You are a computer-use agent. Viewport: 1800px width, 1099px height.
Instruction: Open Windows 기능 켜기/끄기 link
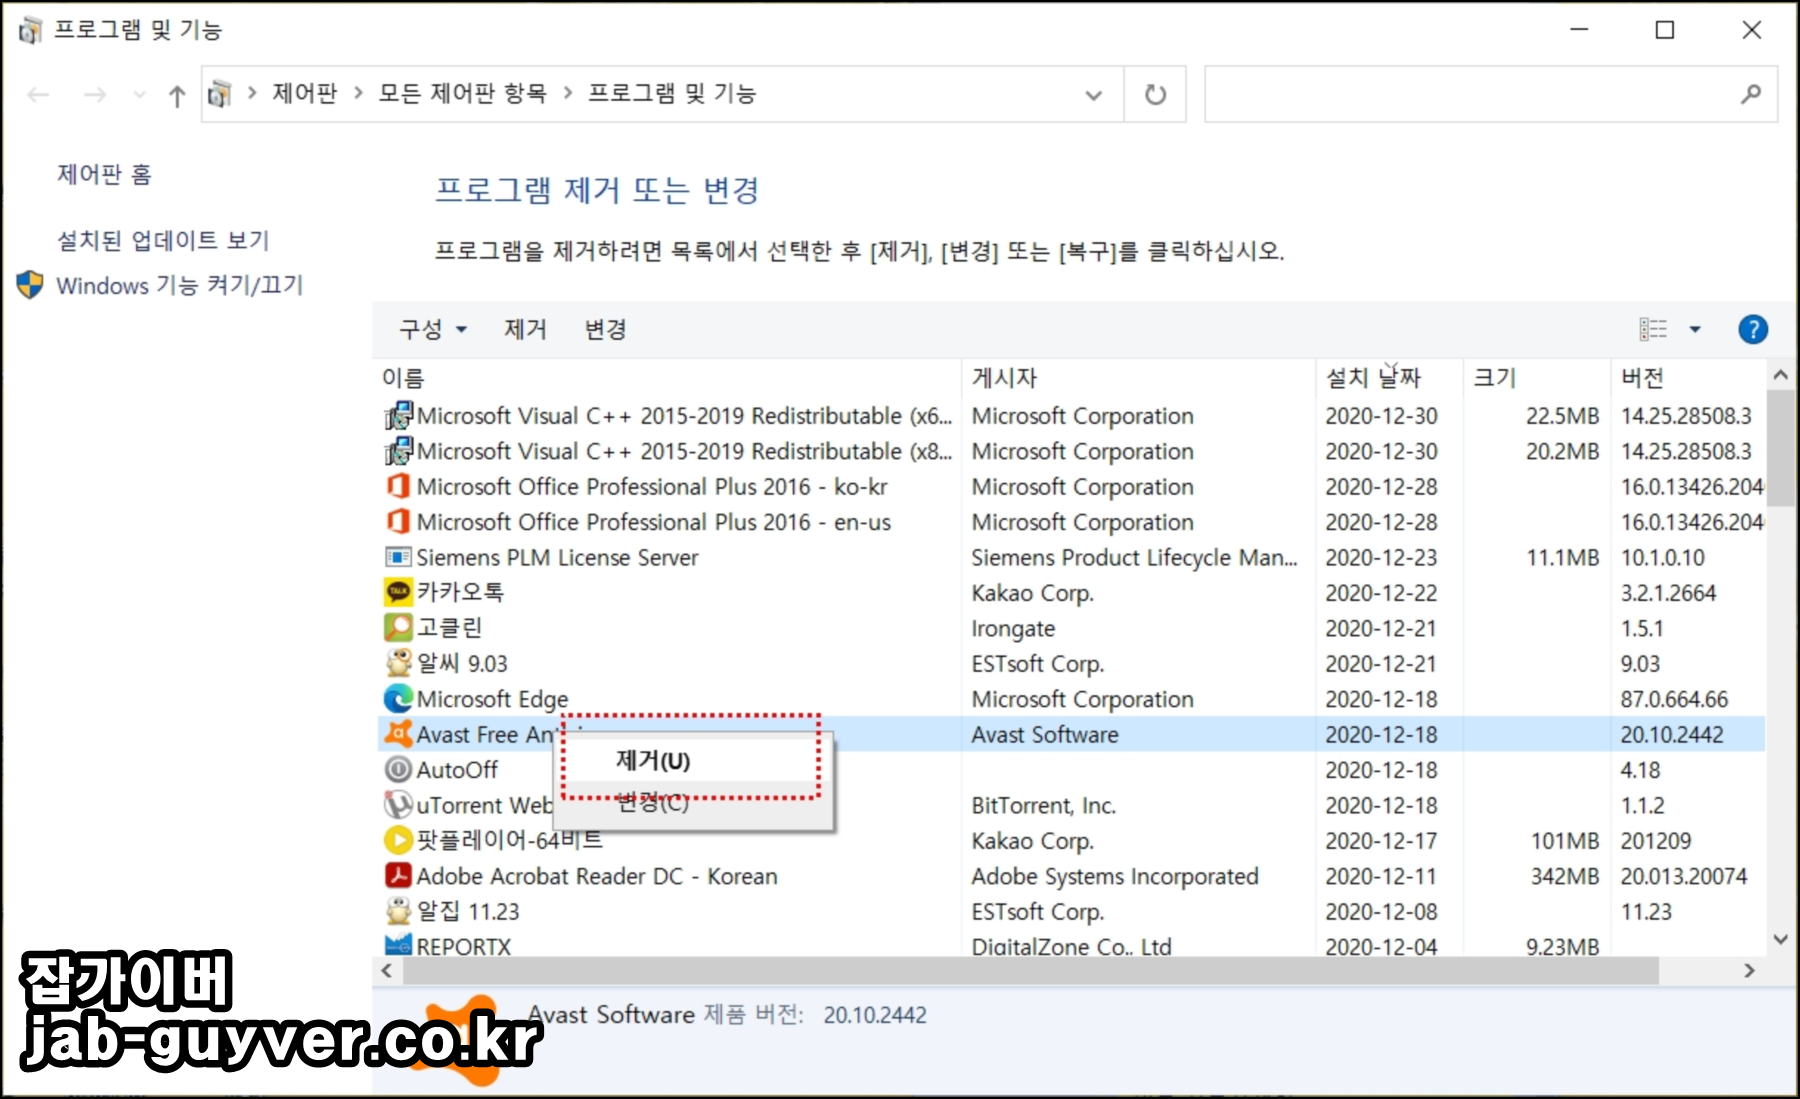(179, 285)
